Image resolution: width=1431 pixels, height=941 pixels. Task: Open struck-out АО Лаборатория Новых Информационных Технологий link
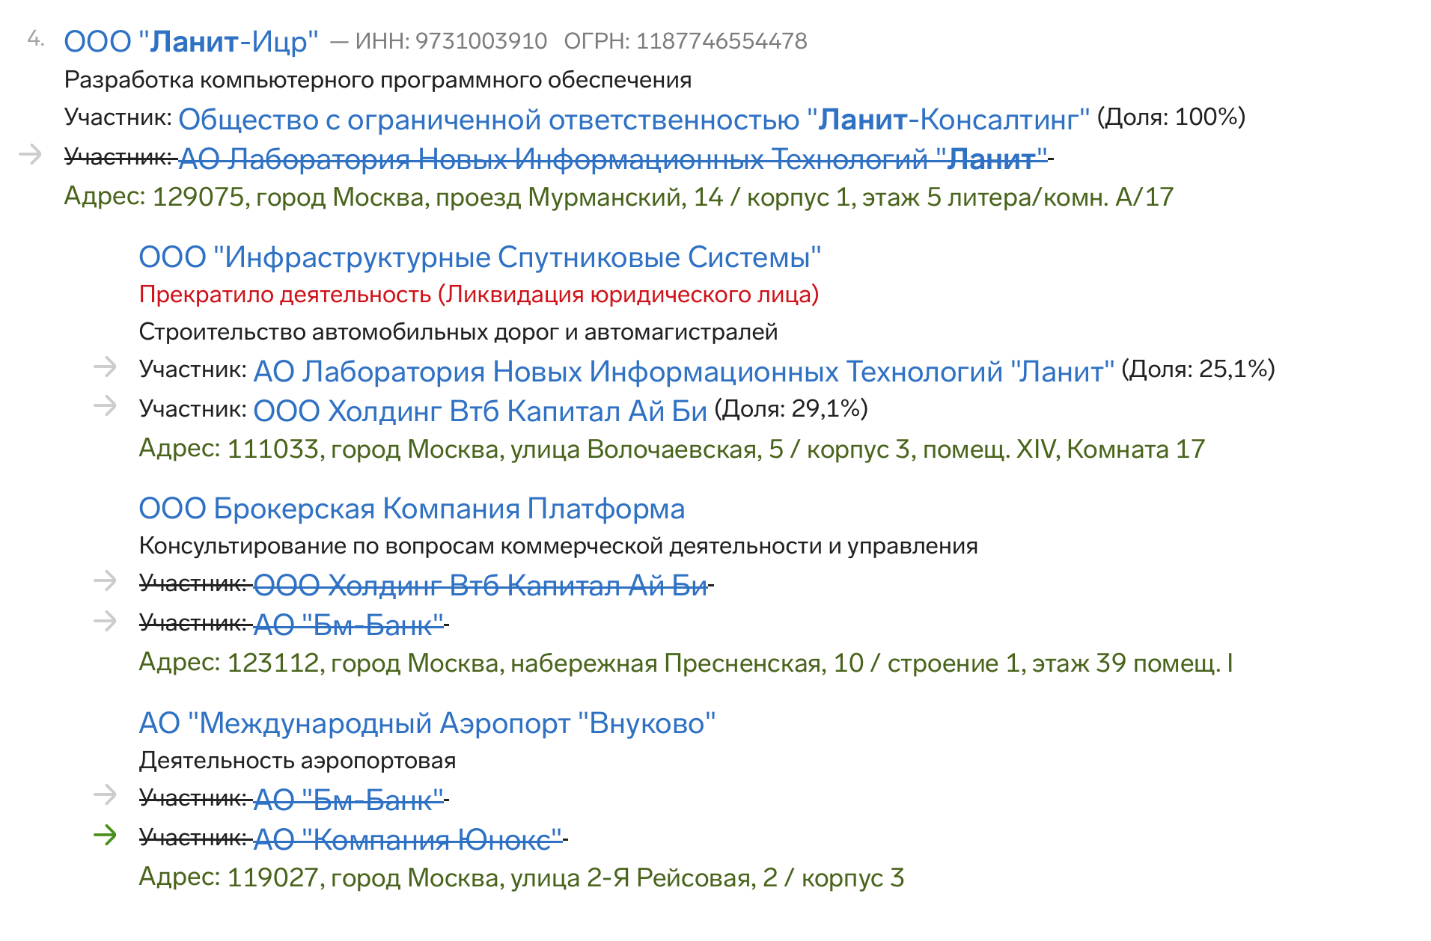tap(612, 159)
